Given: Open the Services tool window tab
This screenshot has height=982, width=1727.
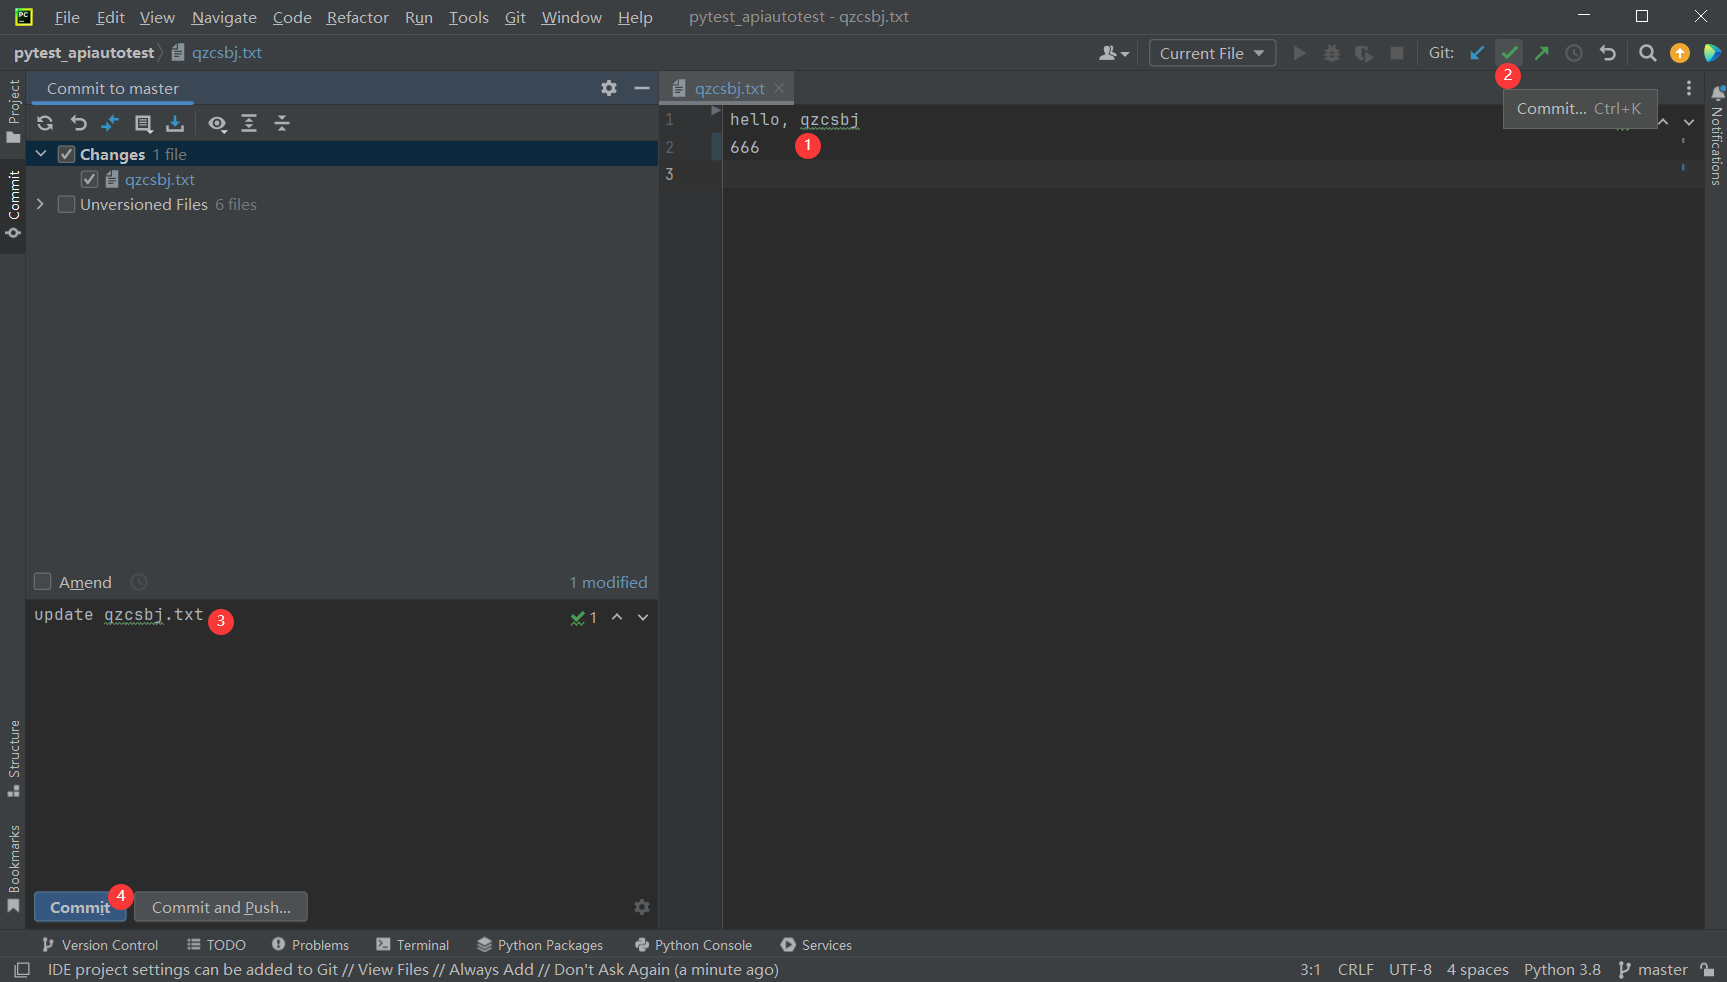Looking at the screenshot, I should tap(816, 945).
